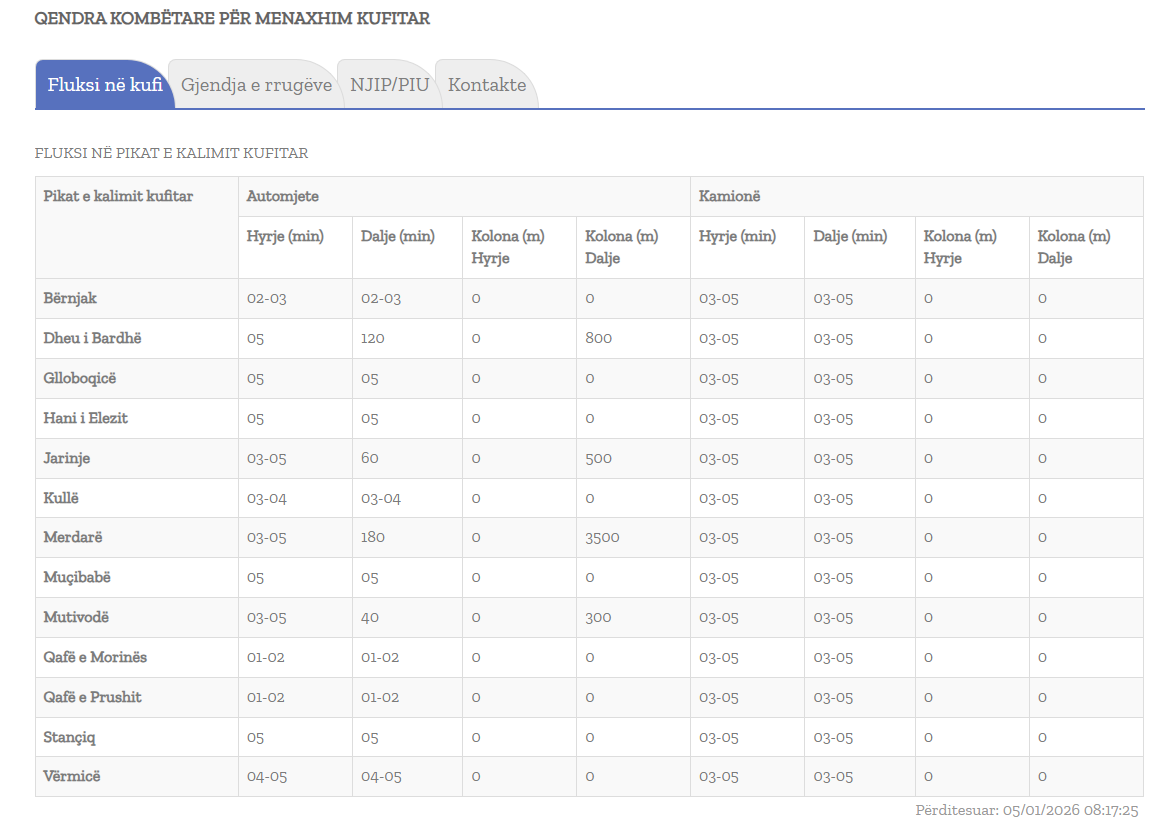Select the NJIP/PIU tab
This screenshot has width=1175, height=830.
(x=389, y=85)
